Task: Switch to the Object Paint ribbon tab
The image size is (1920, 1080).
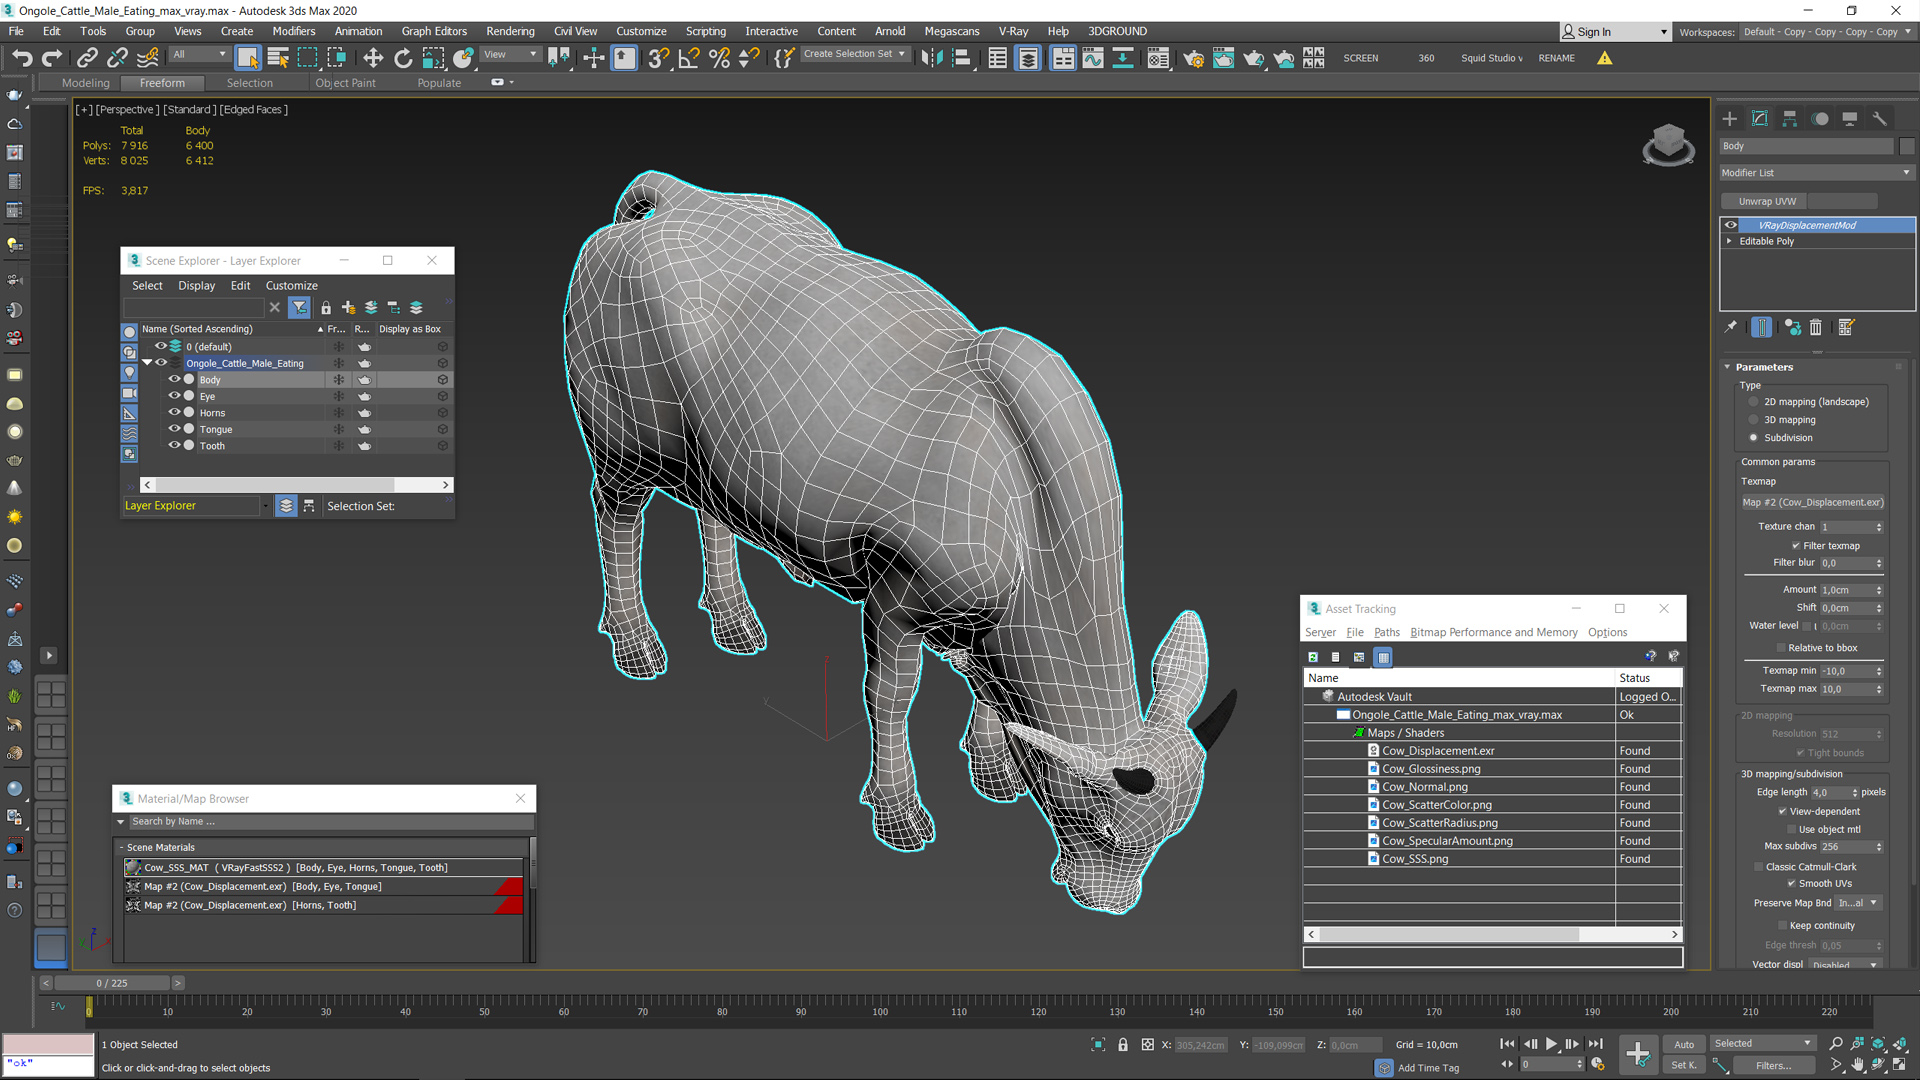Action: click(x=345, y=83)
